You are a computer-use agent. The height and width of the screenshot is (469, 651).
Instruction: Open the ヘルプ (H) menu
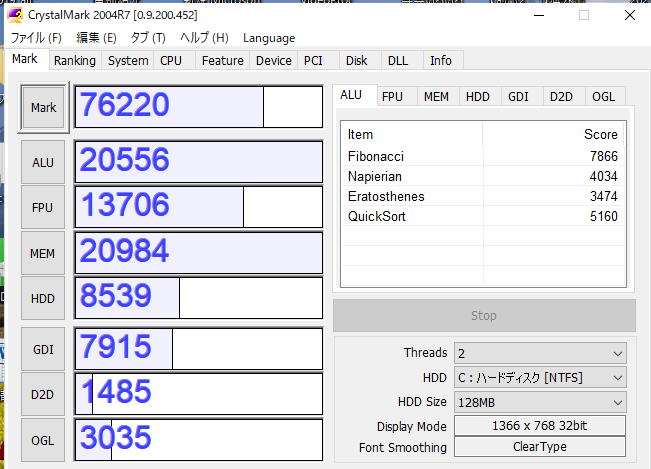pyautogui.click(x=204, y=38)
